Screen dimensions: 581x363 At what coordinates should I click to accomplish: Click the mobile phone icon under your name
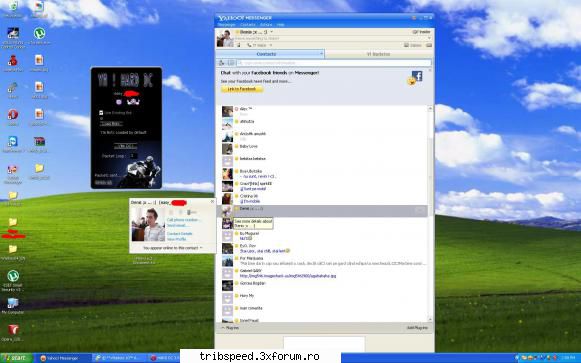click(x=239, y=45)
